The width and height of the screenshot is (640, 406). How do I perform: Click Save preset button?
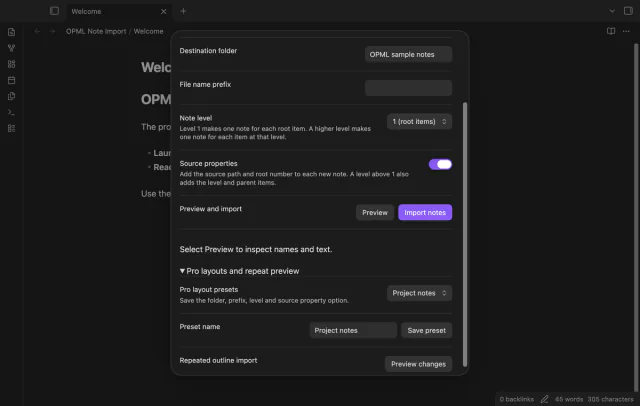[x=427, y=330]
